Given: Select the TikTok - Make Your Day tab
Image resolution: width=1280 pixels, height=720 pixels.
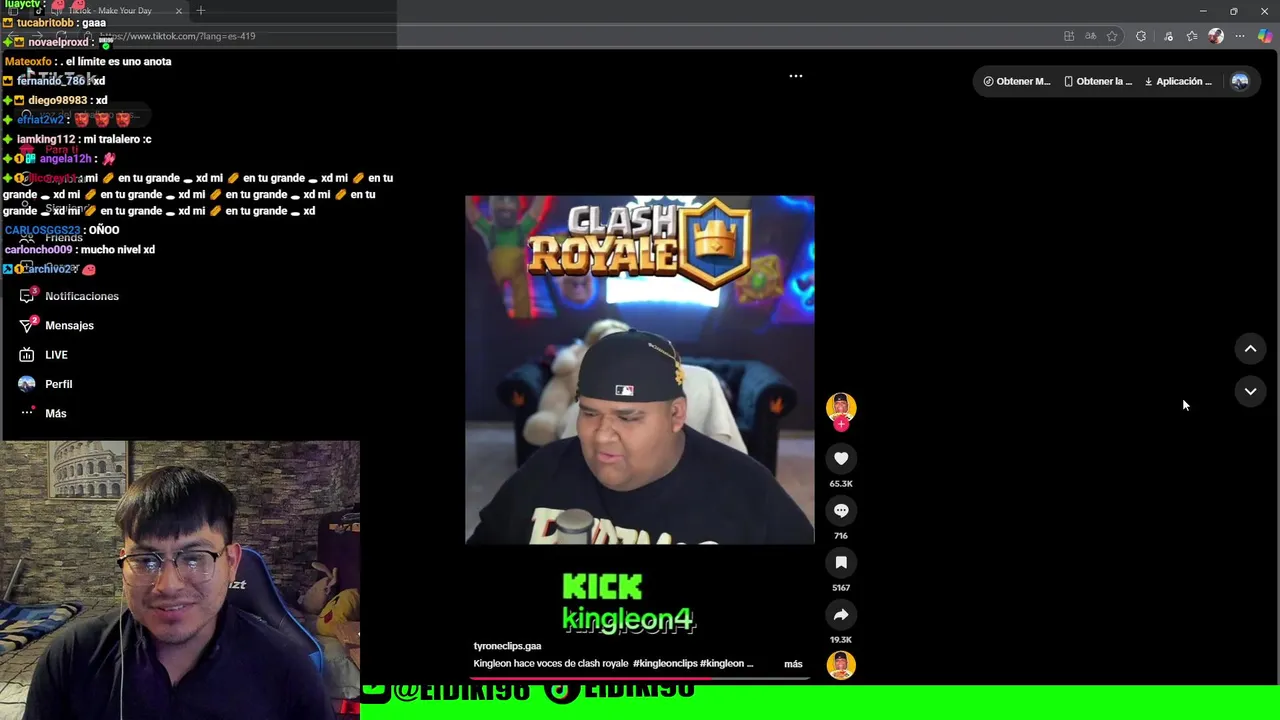Looking at the screenshot, I should click(x=110, y=11).
